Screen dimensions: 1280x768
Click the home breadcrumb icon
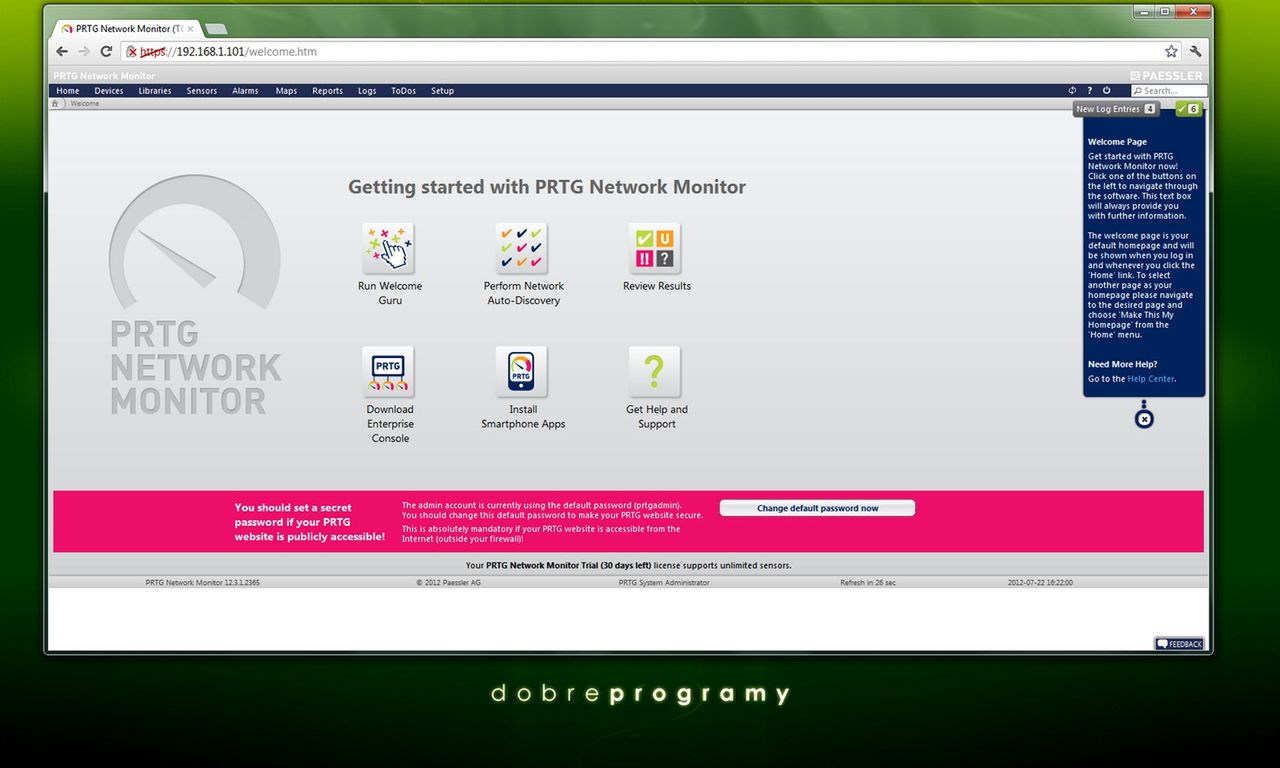pos(57,103)
